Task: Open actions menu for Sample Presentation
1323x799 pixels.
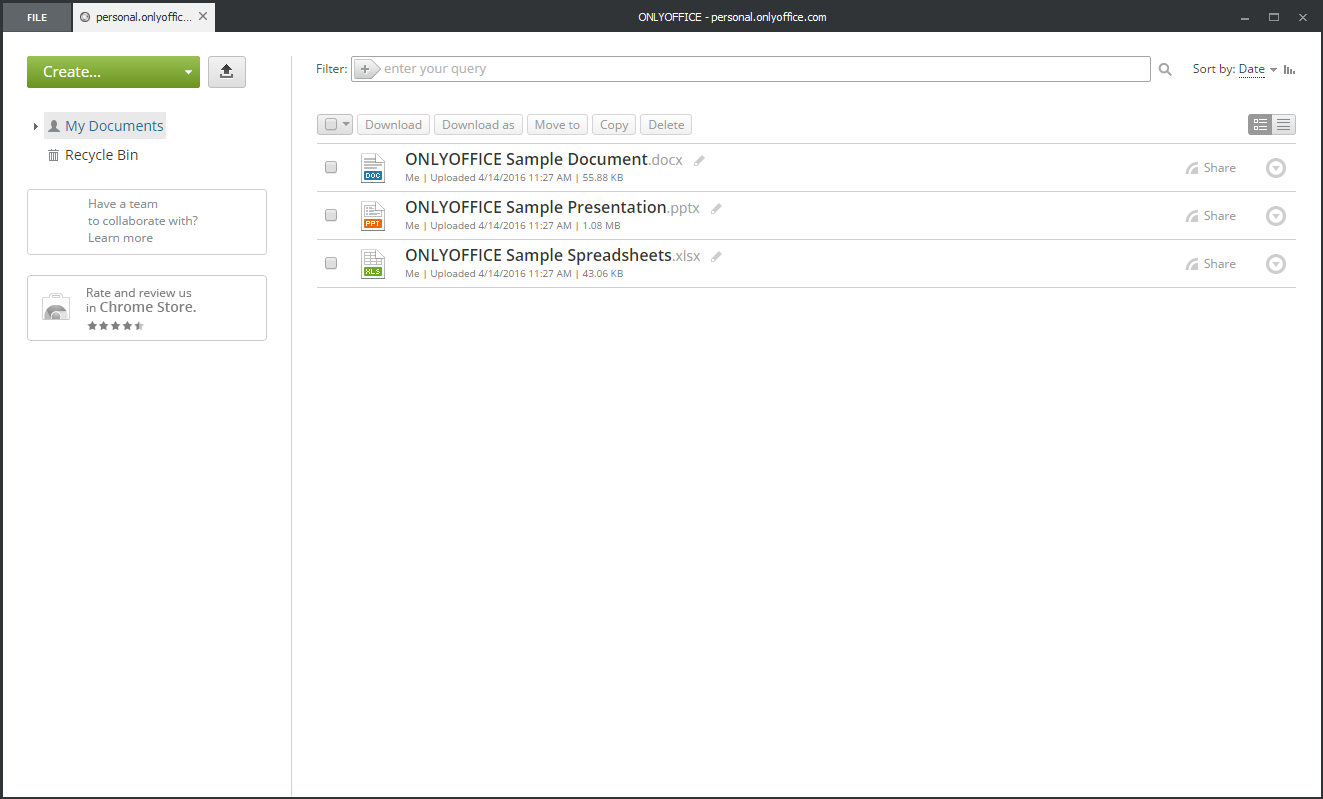Action: coord(1275,216)
